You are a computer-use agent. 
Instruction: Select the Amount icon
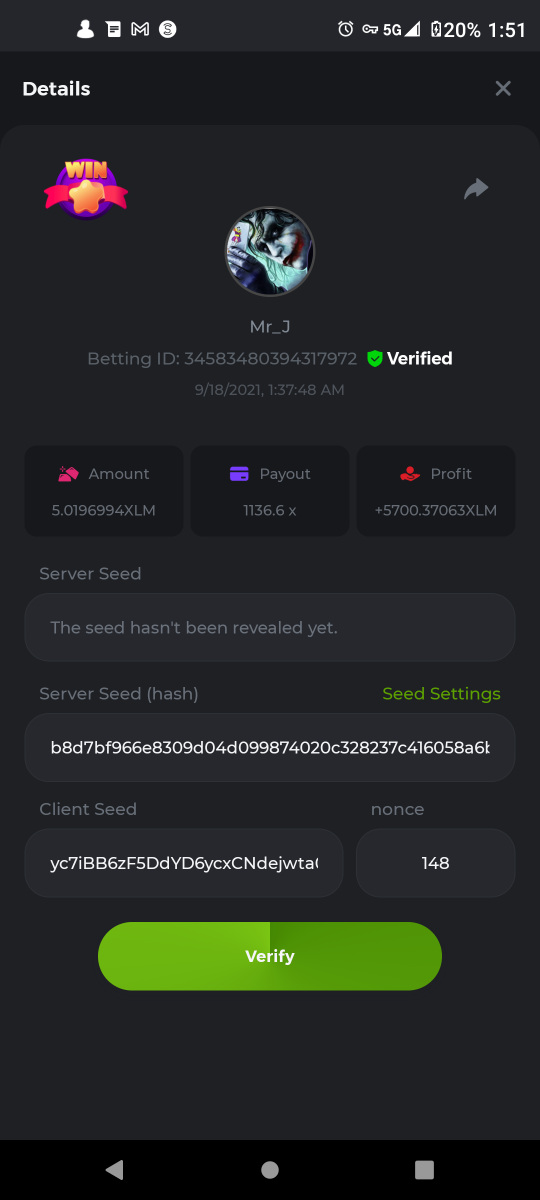coord(69,474)
